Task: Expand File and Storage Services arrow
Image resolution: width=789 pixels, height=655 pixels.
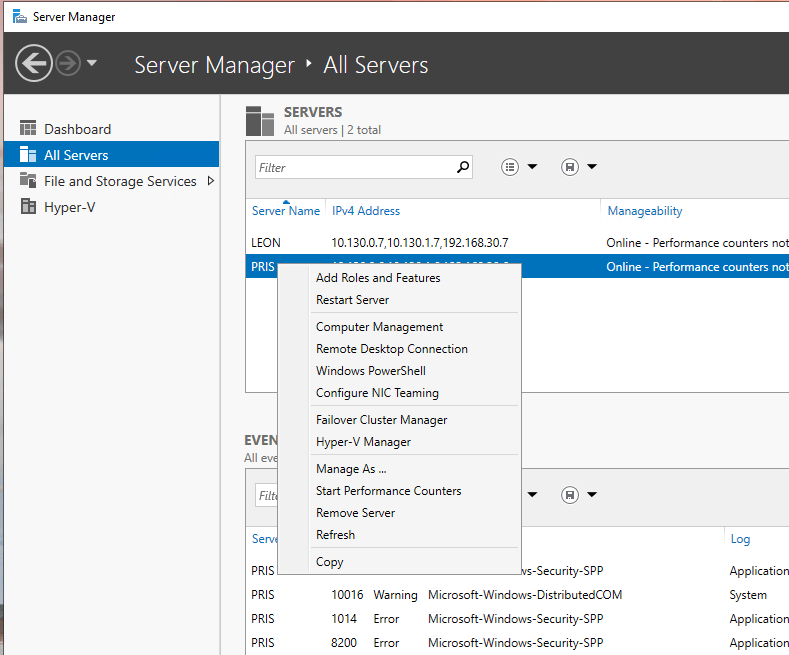Action: [x=210, y=181]
